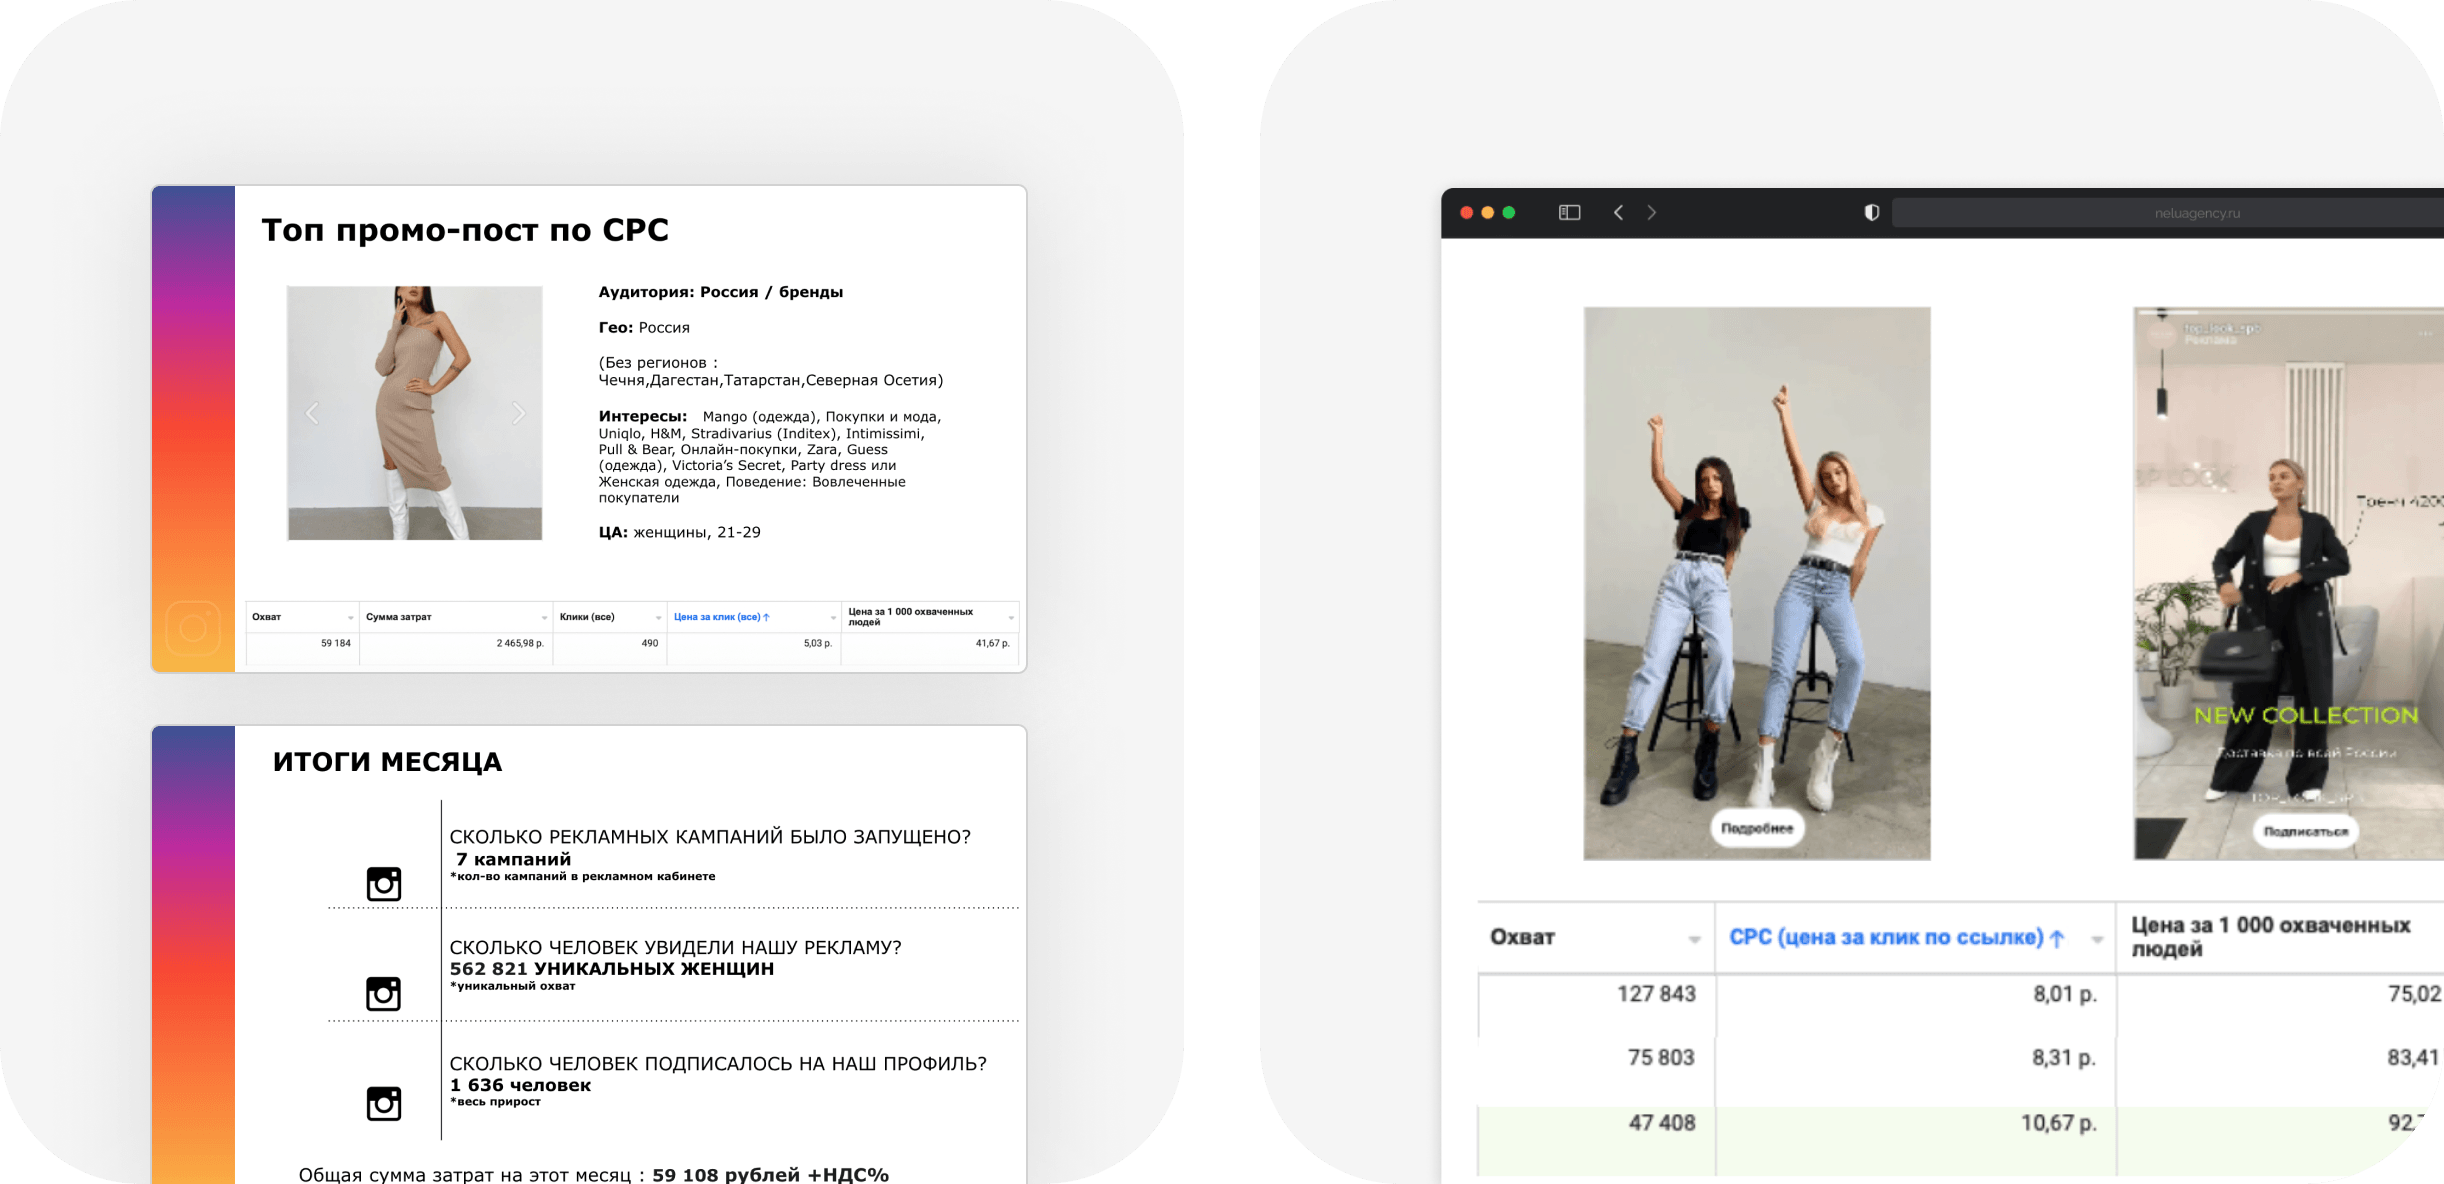Open the Сумма затрат column dropdown
The width and height of the screenshot is (2444, 1184).
(544, 618)
